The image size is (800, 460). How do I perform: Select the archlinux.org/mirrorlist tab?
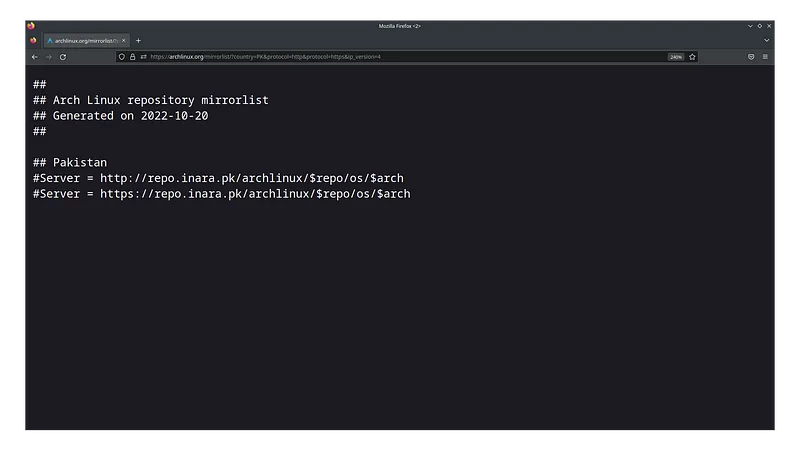(x=84, y=40)
